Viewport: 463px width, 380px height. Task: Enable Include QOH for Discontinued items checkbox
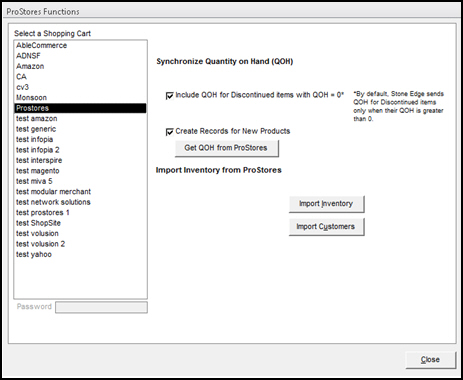170,96
